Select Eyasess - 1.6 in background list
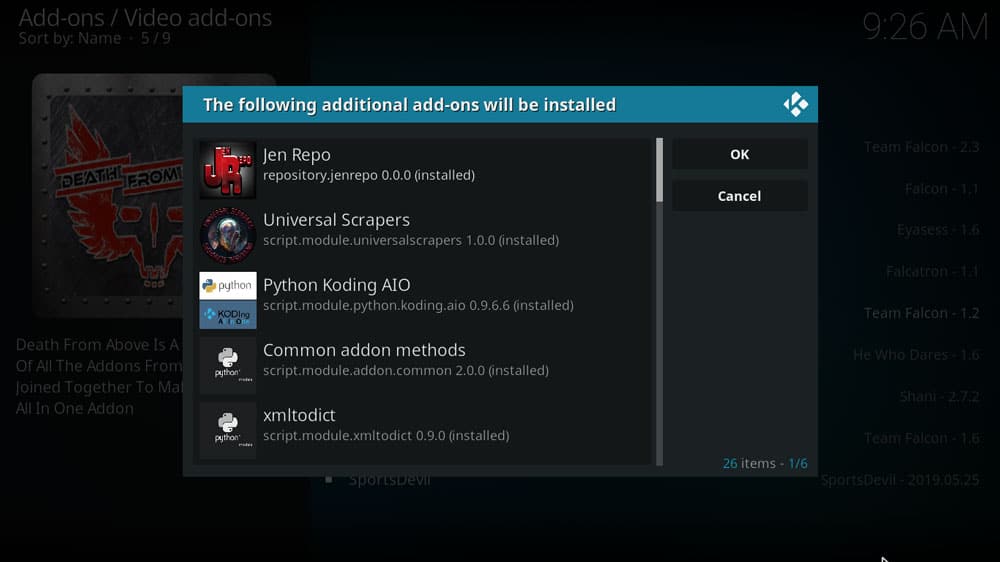 (x=938, y=230)
